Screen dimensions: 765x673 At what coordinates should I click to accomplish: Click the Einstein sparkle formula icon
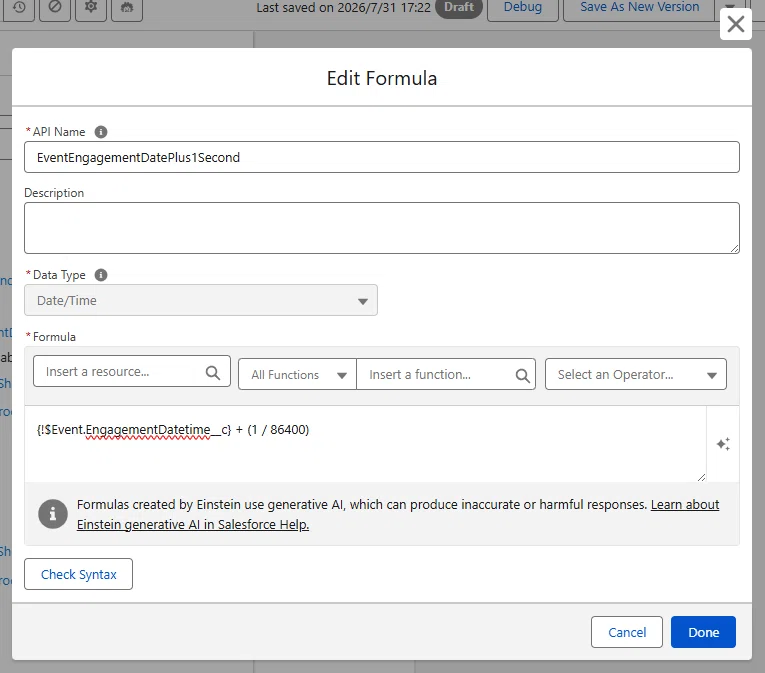(x=723, y=444)
